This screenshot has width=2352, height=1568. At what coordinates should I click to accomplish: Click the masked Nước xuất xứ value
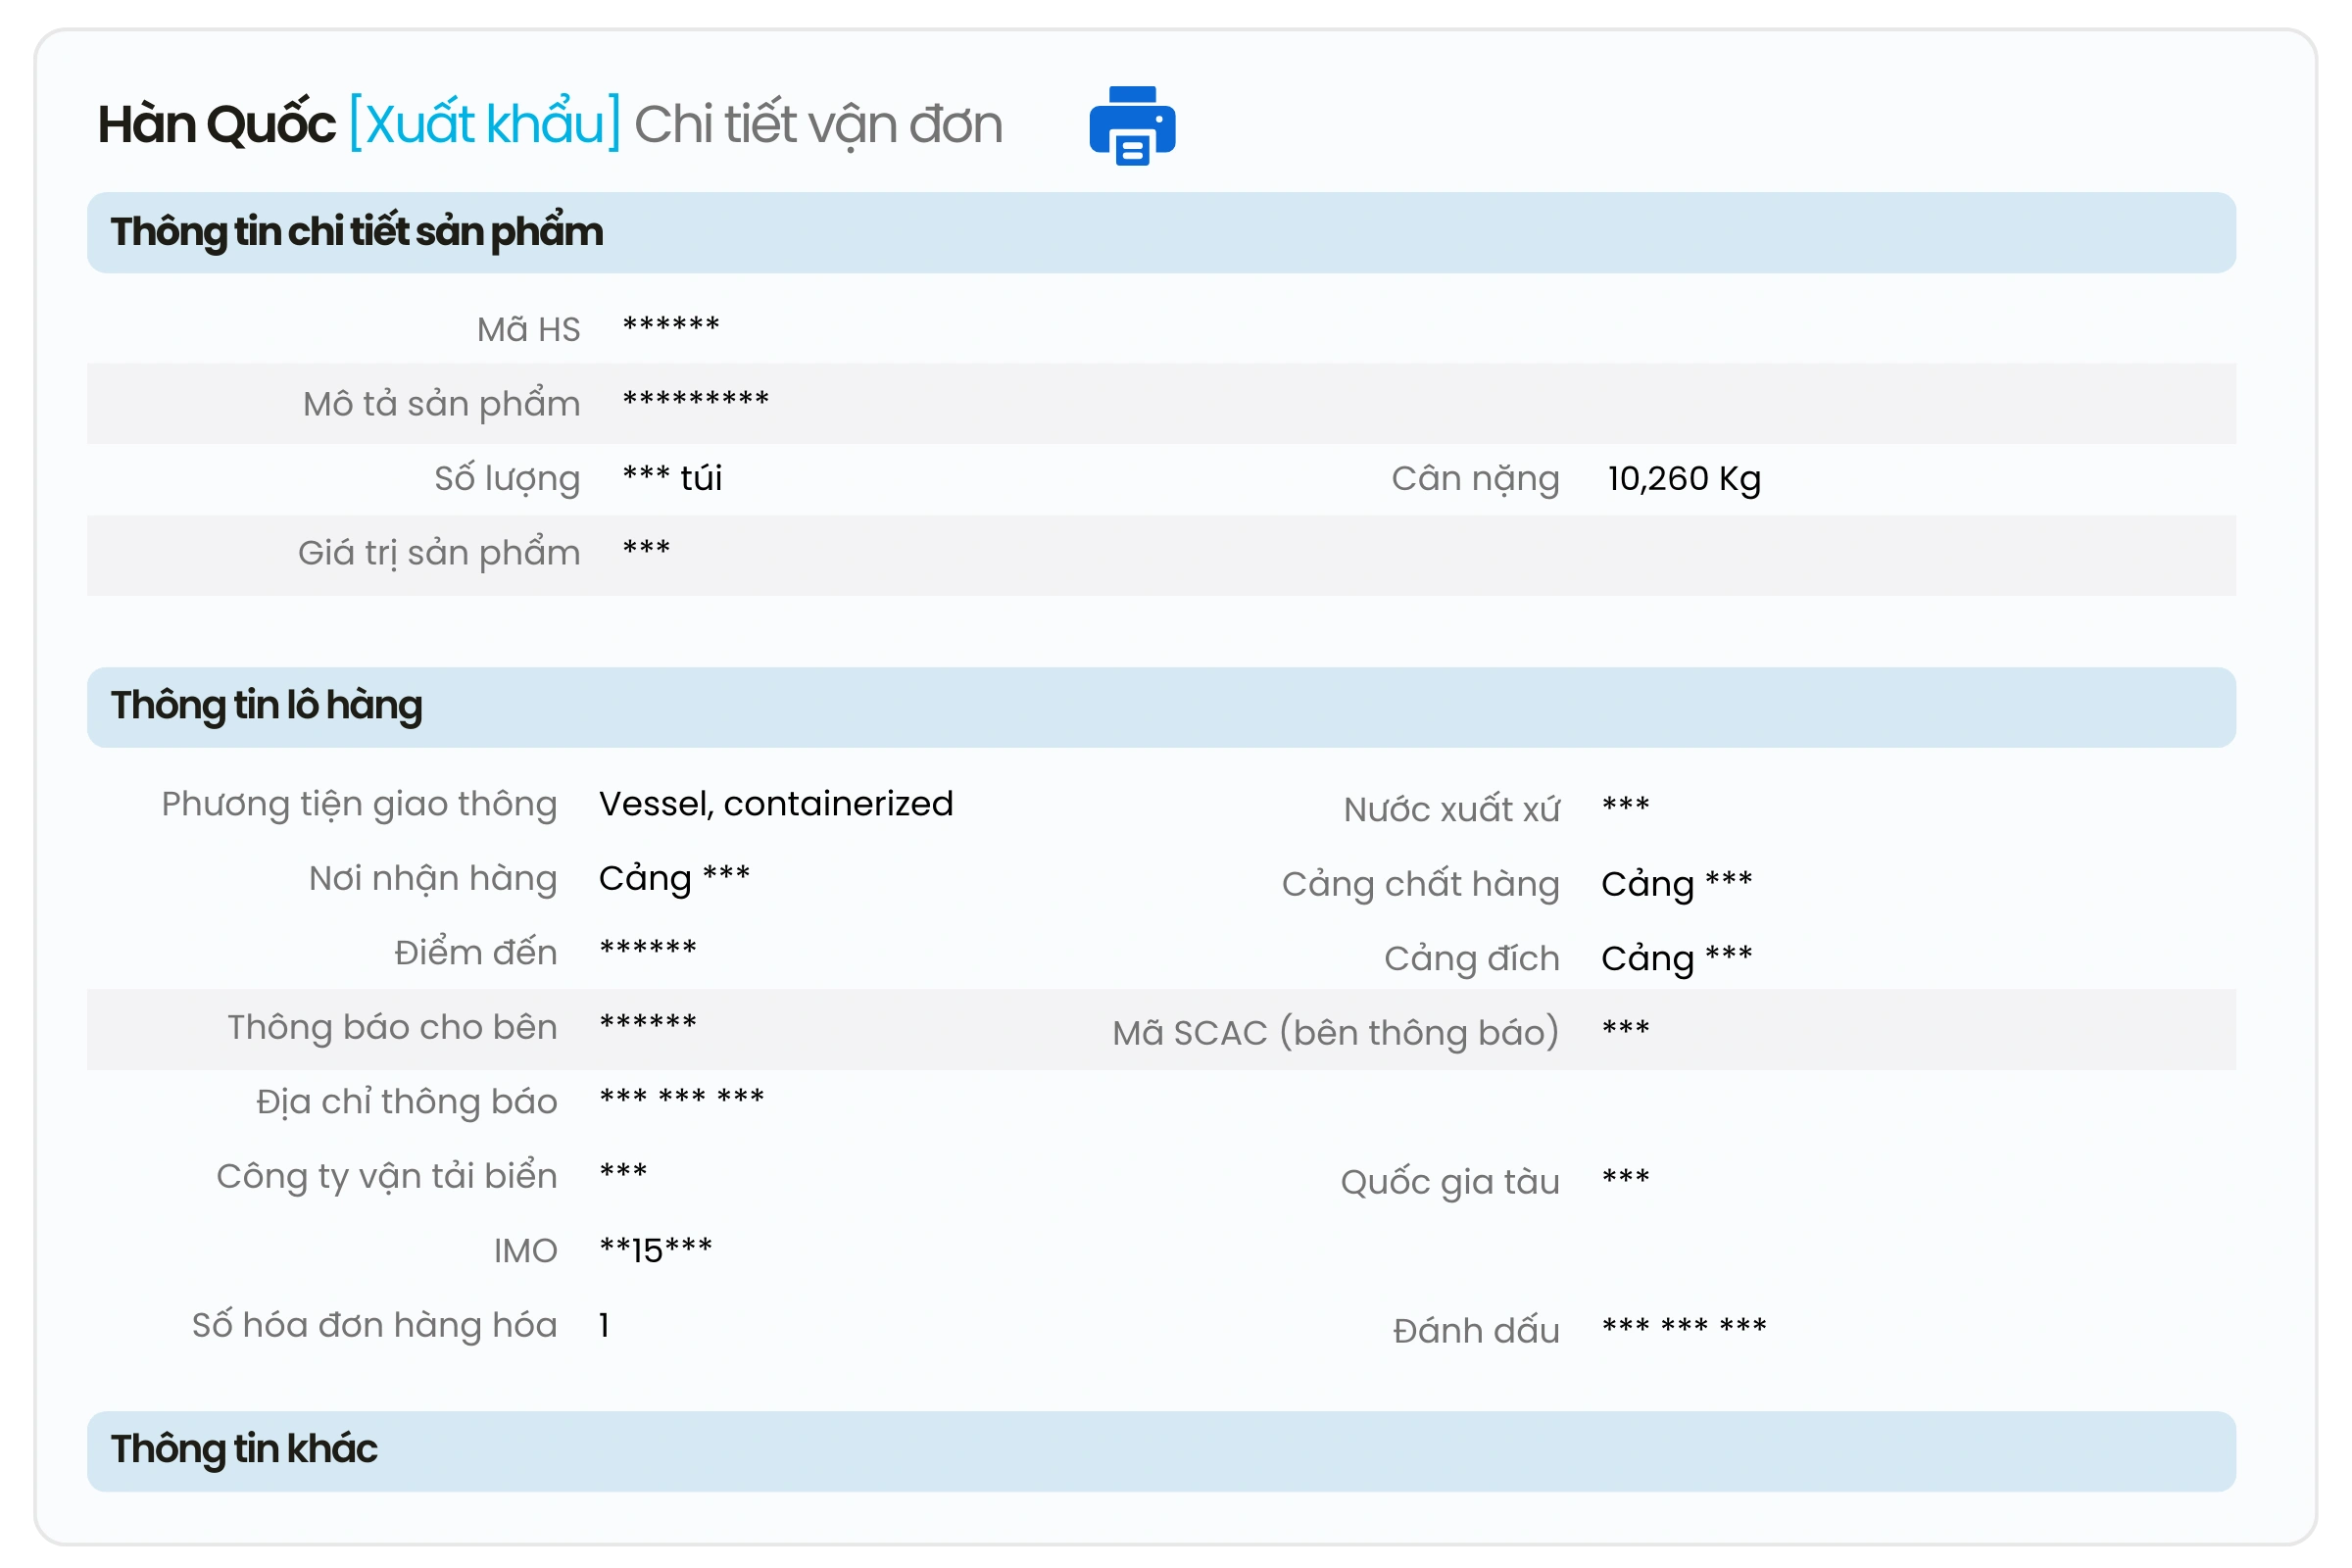pyautogui.click(x=1625, y=806)
